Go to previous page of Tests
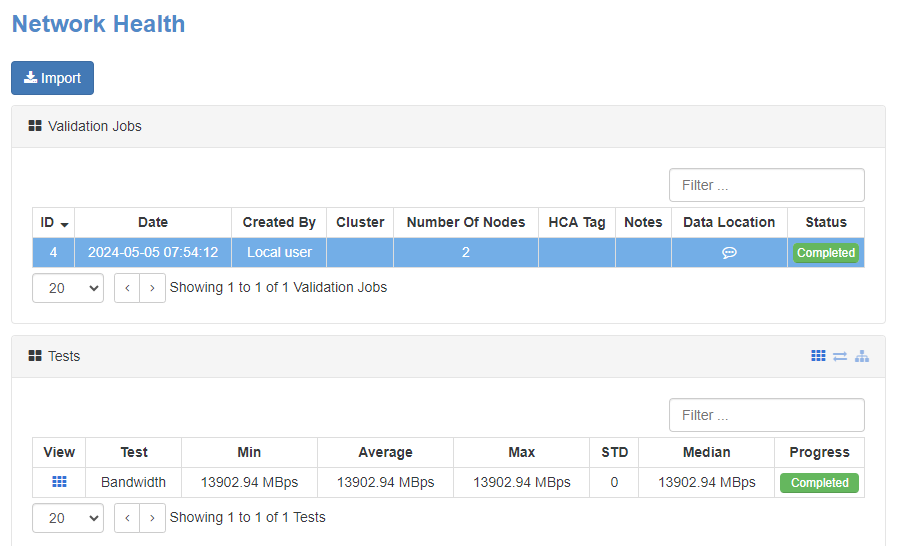 pos(127,518)
